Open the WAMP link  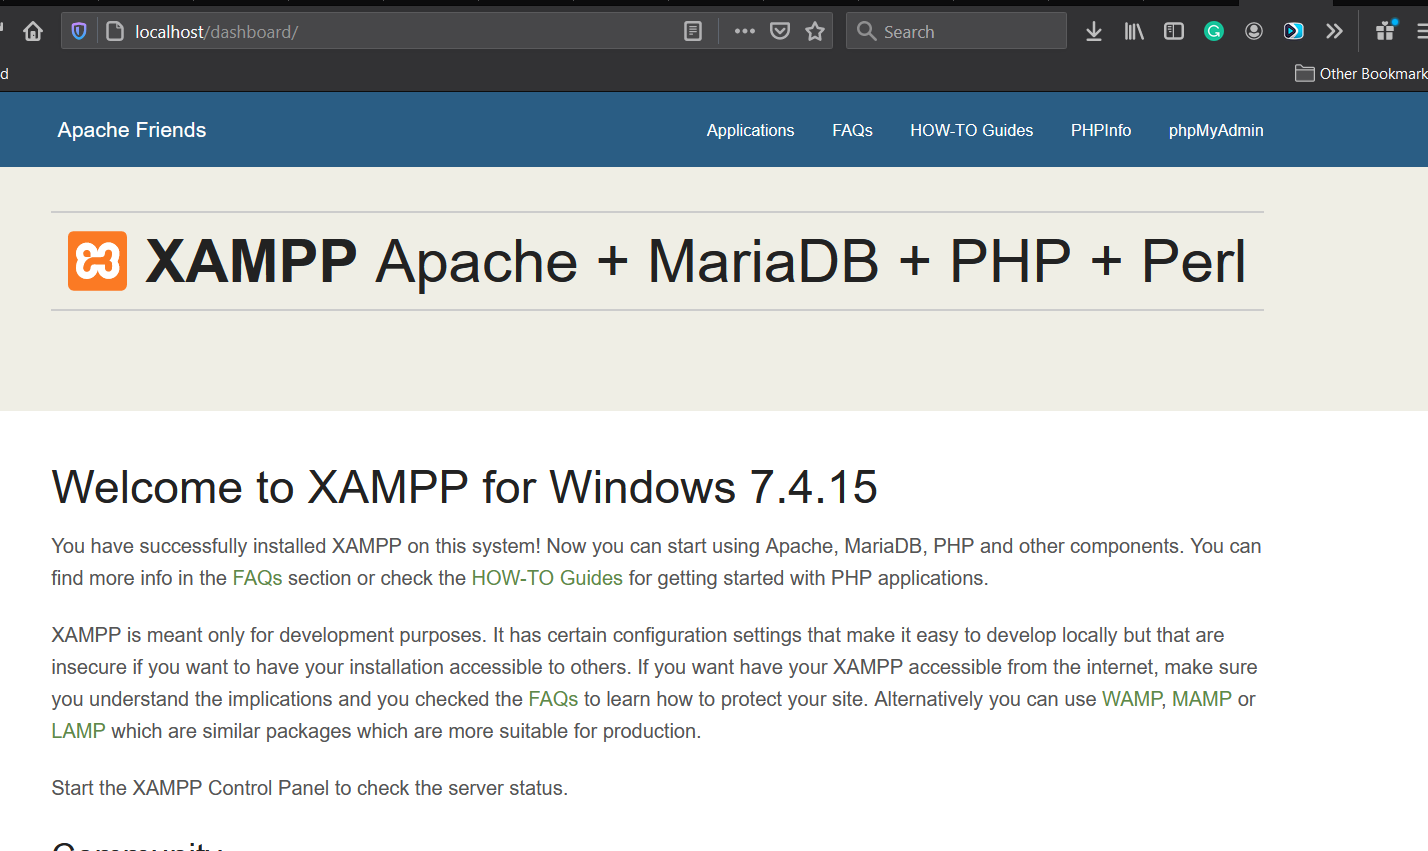point(1132,699)
